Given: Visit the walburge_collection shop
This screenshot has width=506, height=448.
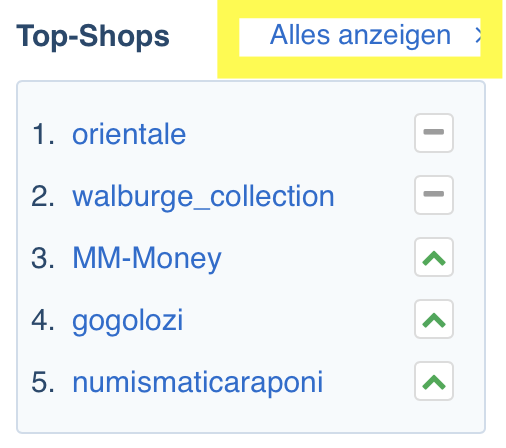Looking at the screenshot, I should click(x=203, y=196).
